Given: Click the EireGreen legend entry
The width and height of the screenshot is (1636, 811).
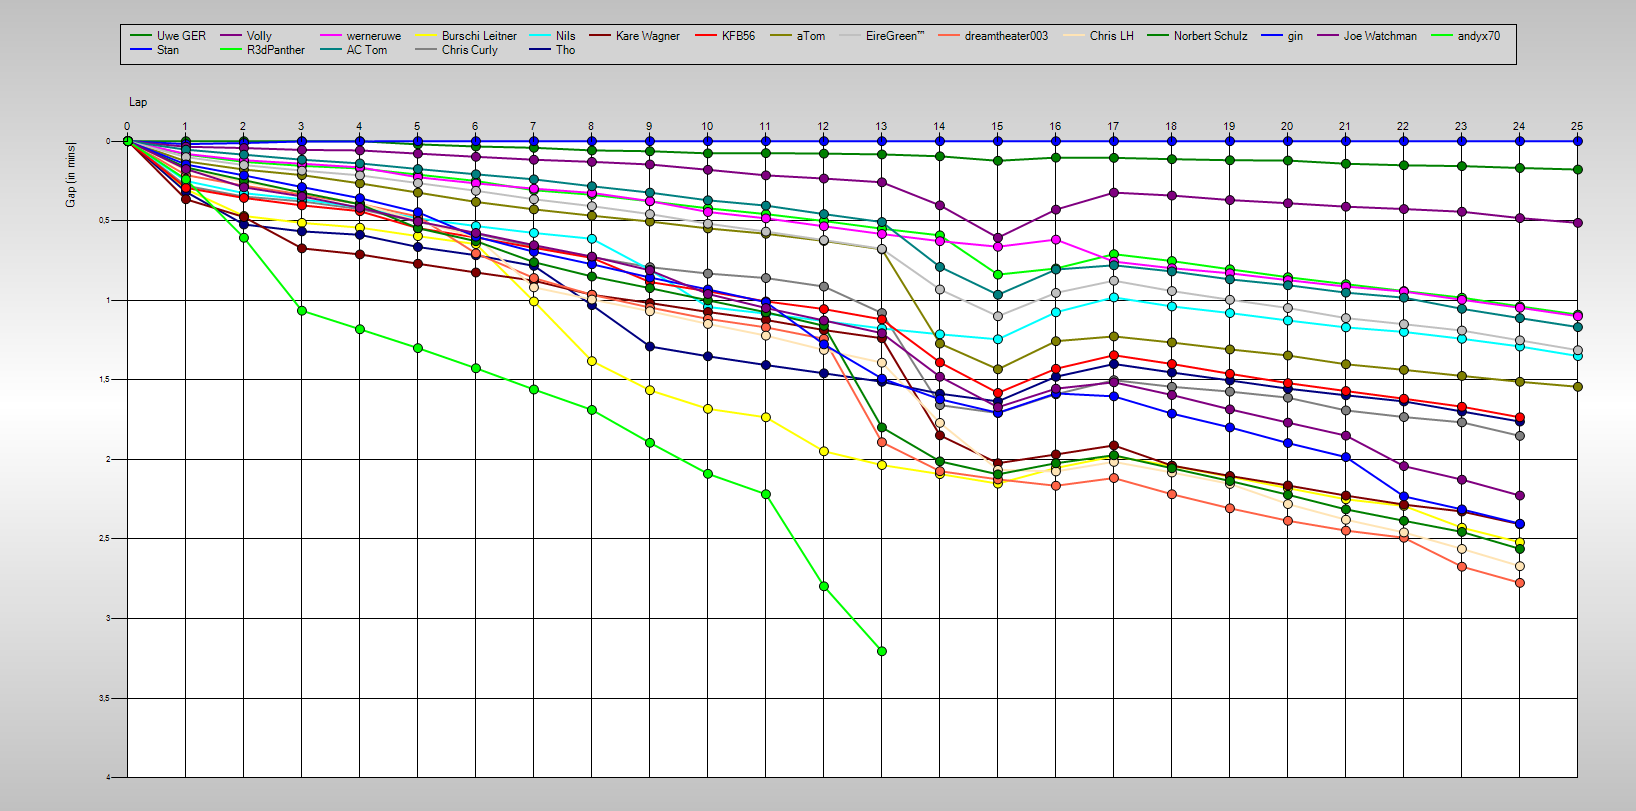Looking at the screenshot, I should tap(894, 36).
